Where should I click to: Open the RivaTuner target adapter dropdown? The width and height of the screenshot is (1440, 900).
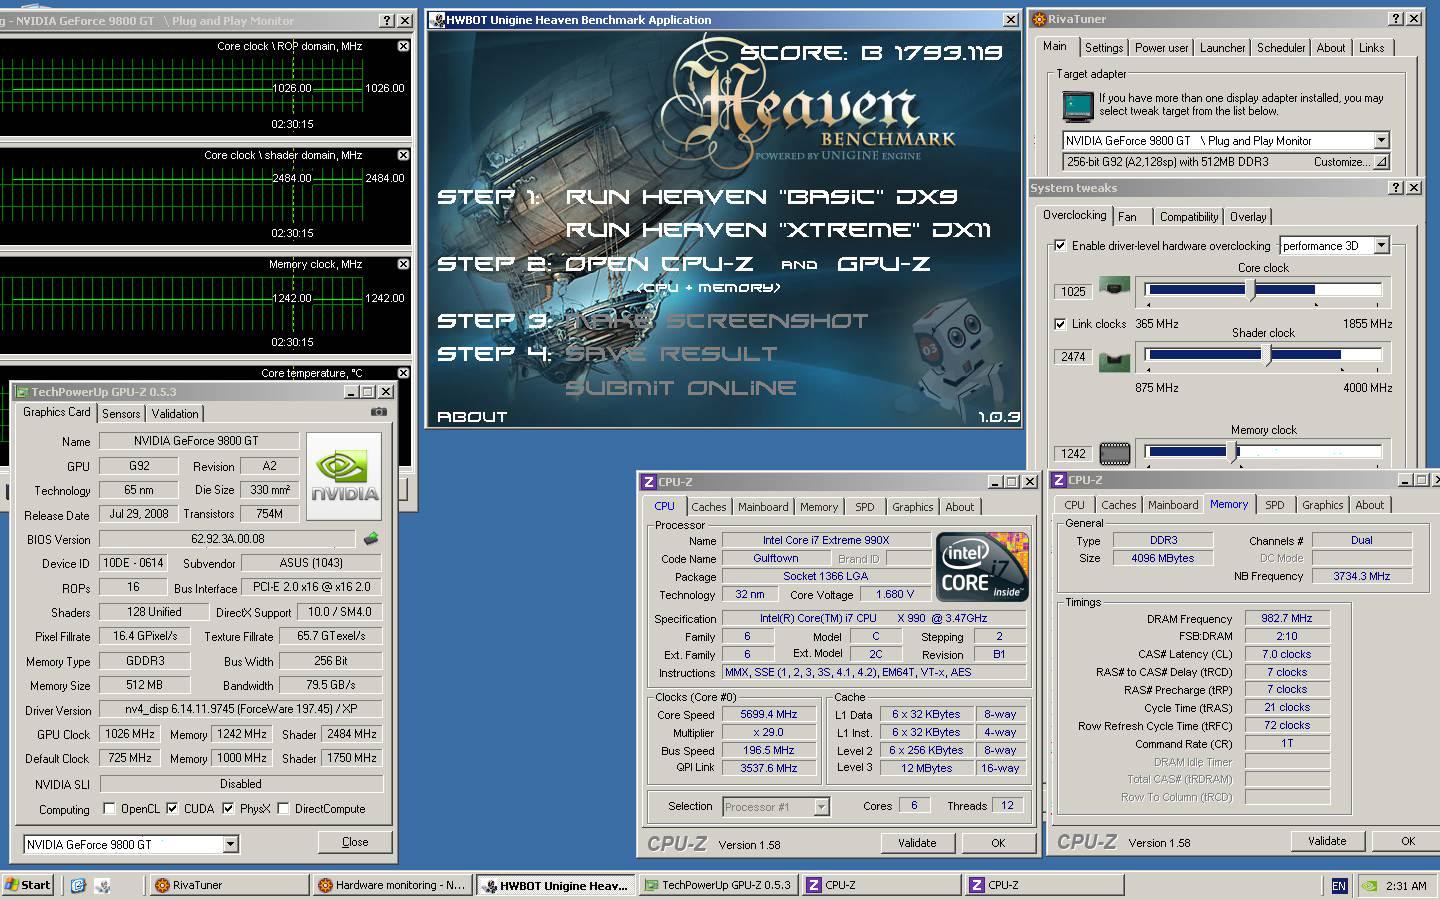[1381, 141]
